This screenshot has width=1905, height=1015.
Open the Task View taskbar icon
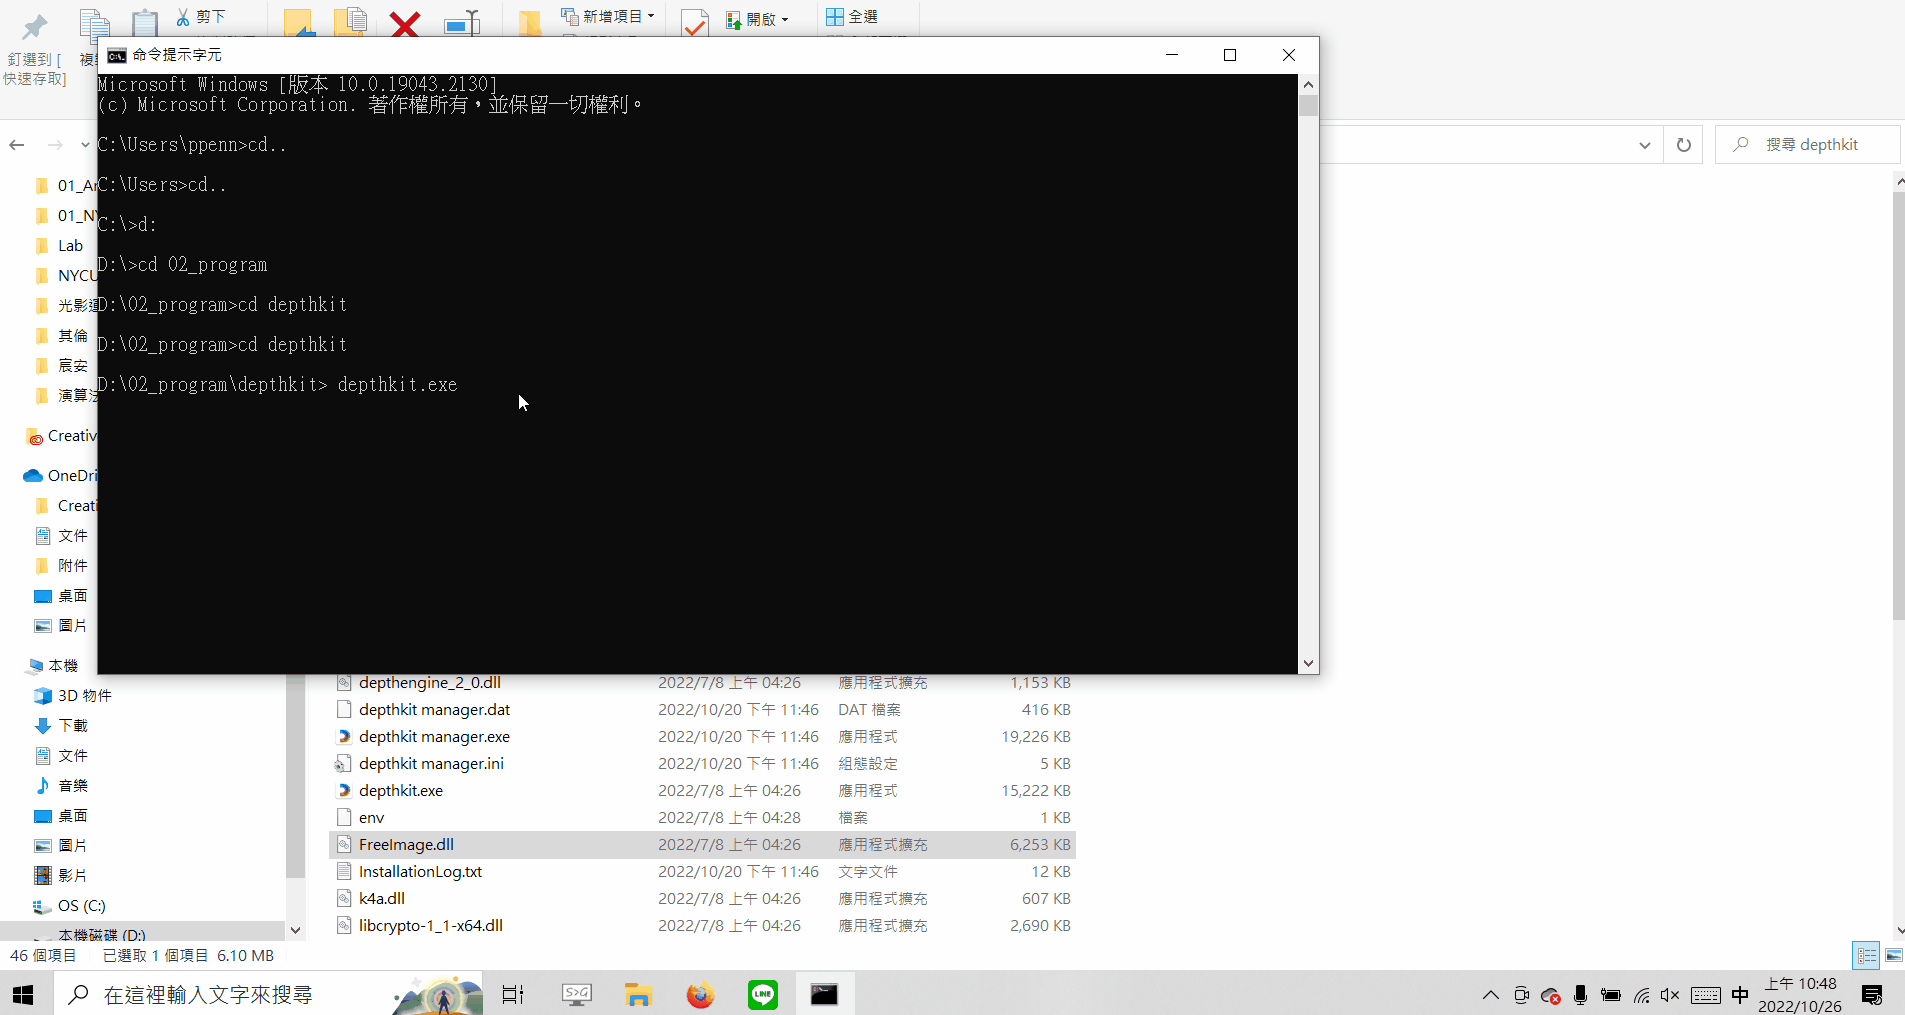513,994
